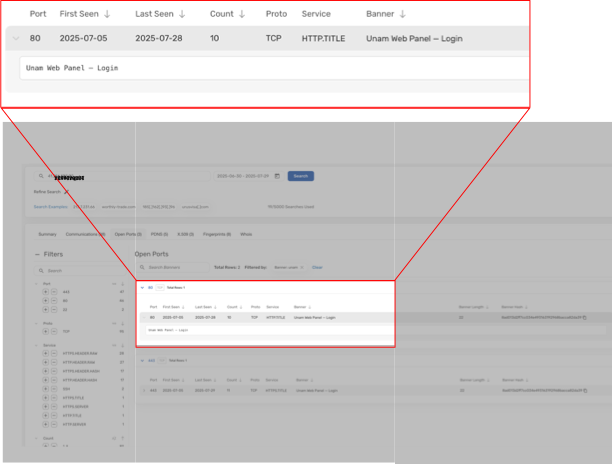Exclude HTTPS.HEADER.HASH service filter
The height and width of the screenshot is (464, 612).
(54, 371)
